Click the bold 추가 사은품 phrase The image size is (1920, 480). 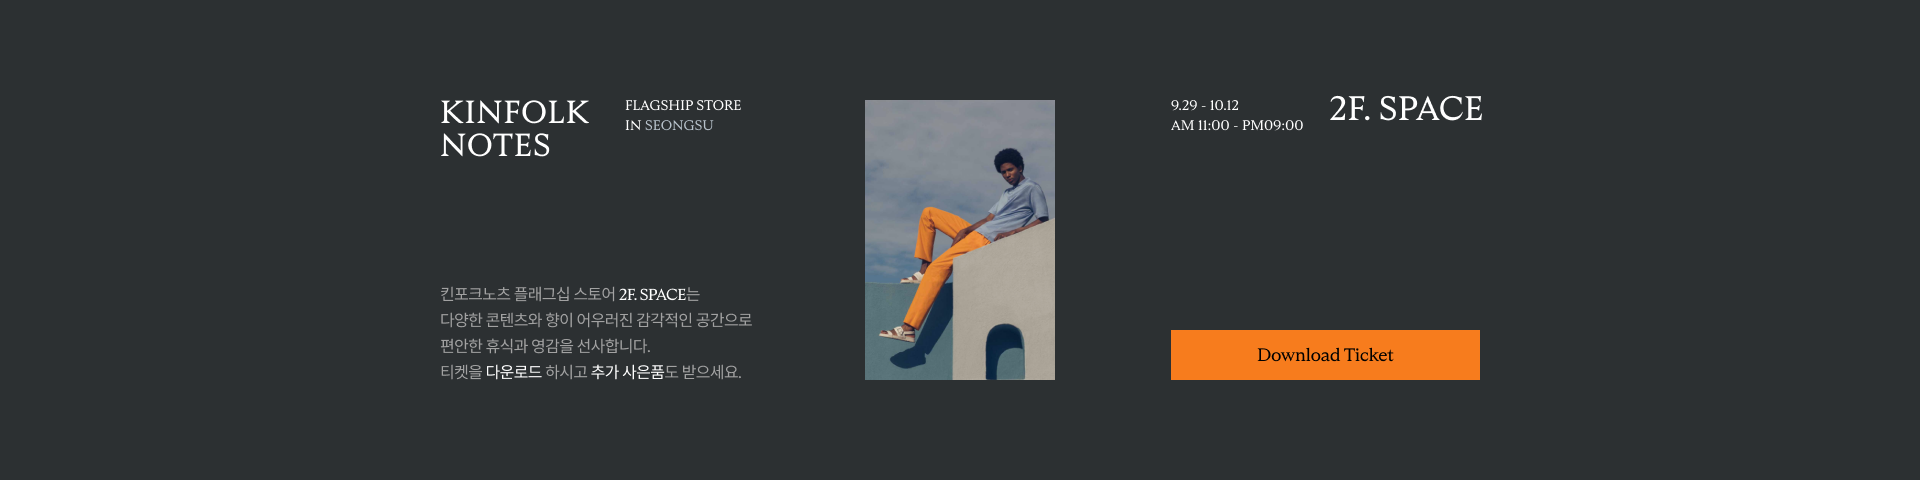coord(627,372)
